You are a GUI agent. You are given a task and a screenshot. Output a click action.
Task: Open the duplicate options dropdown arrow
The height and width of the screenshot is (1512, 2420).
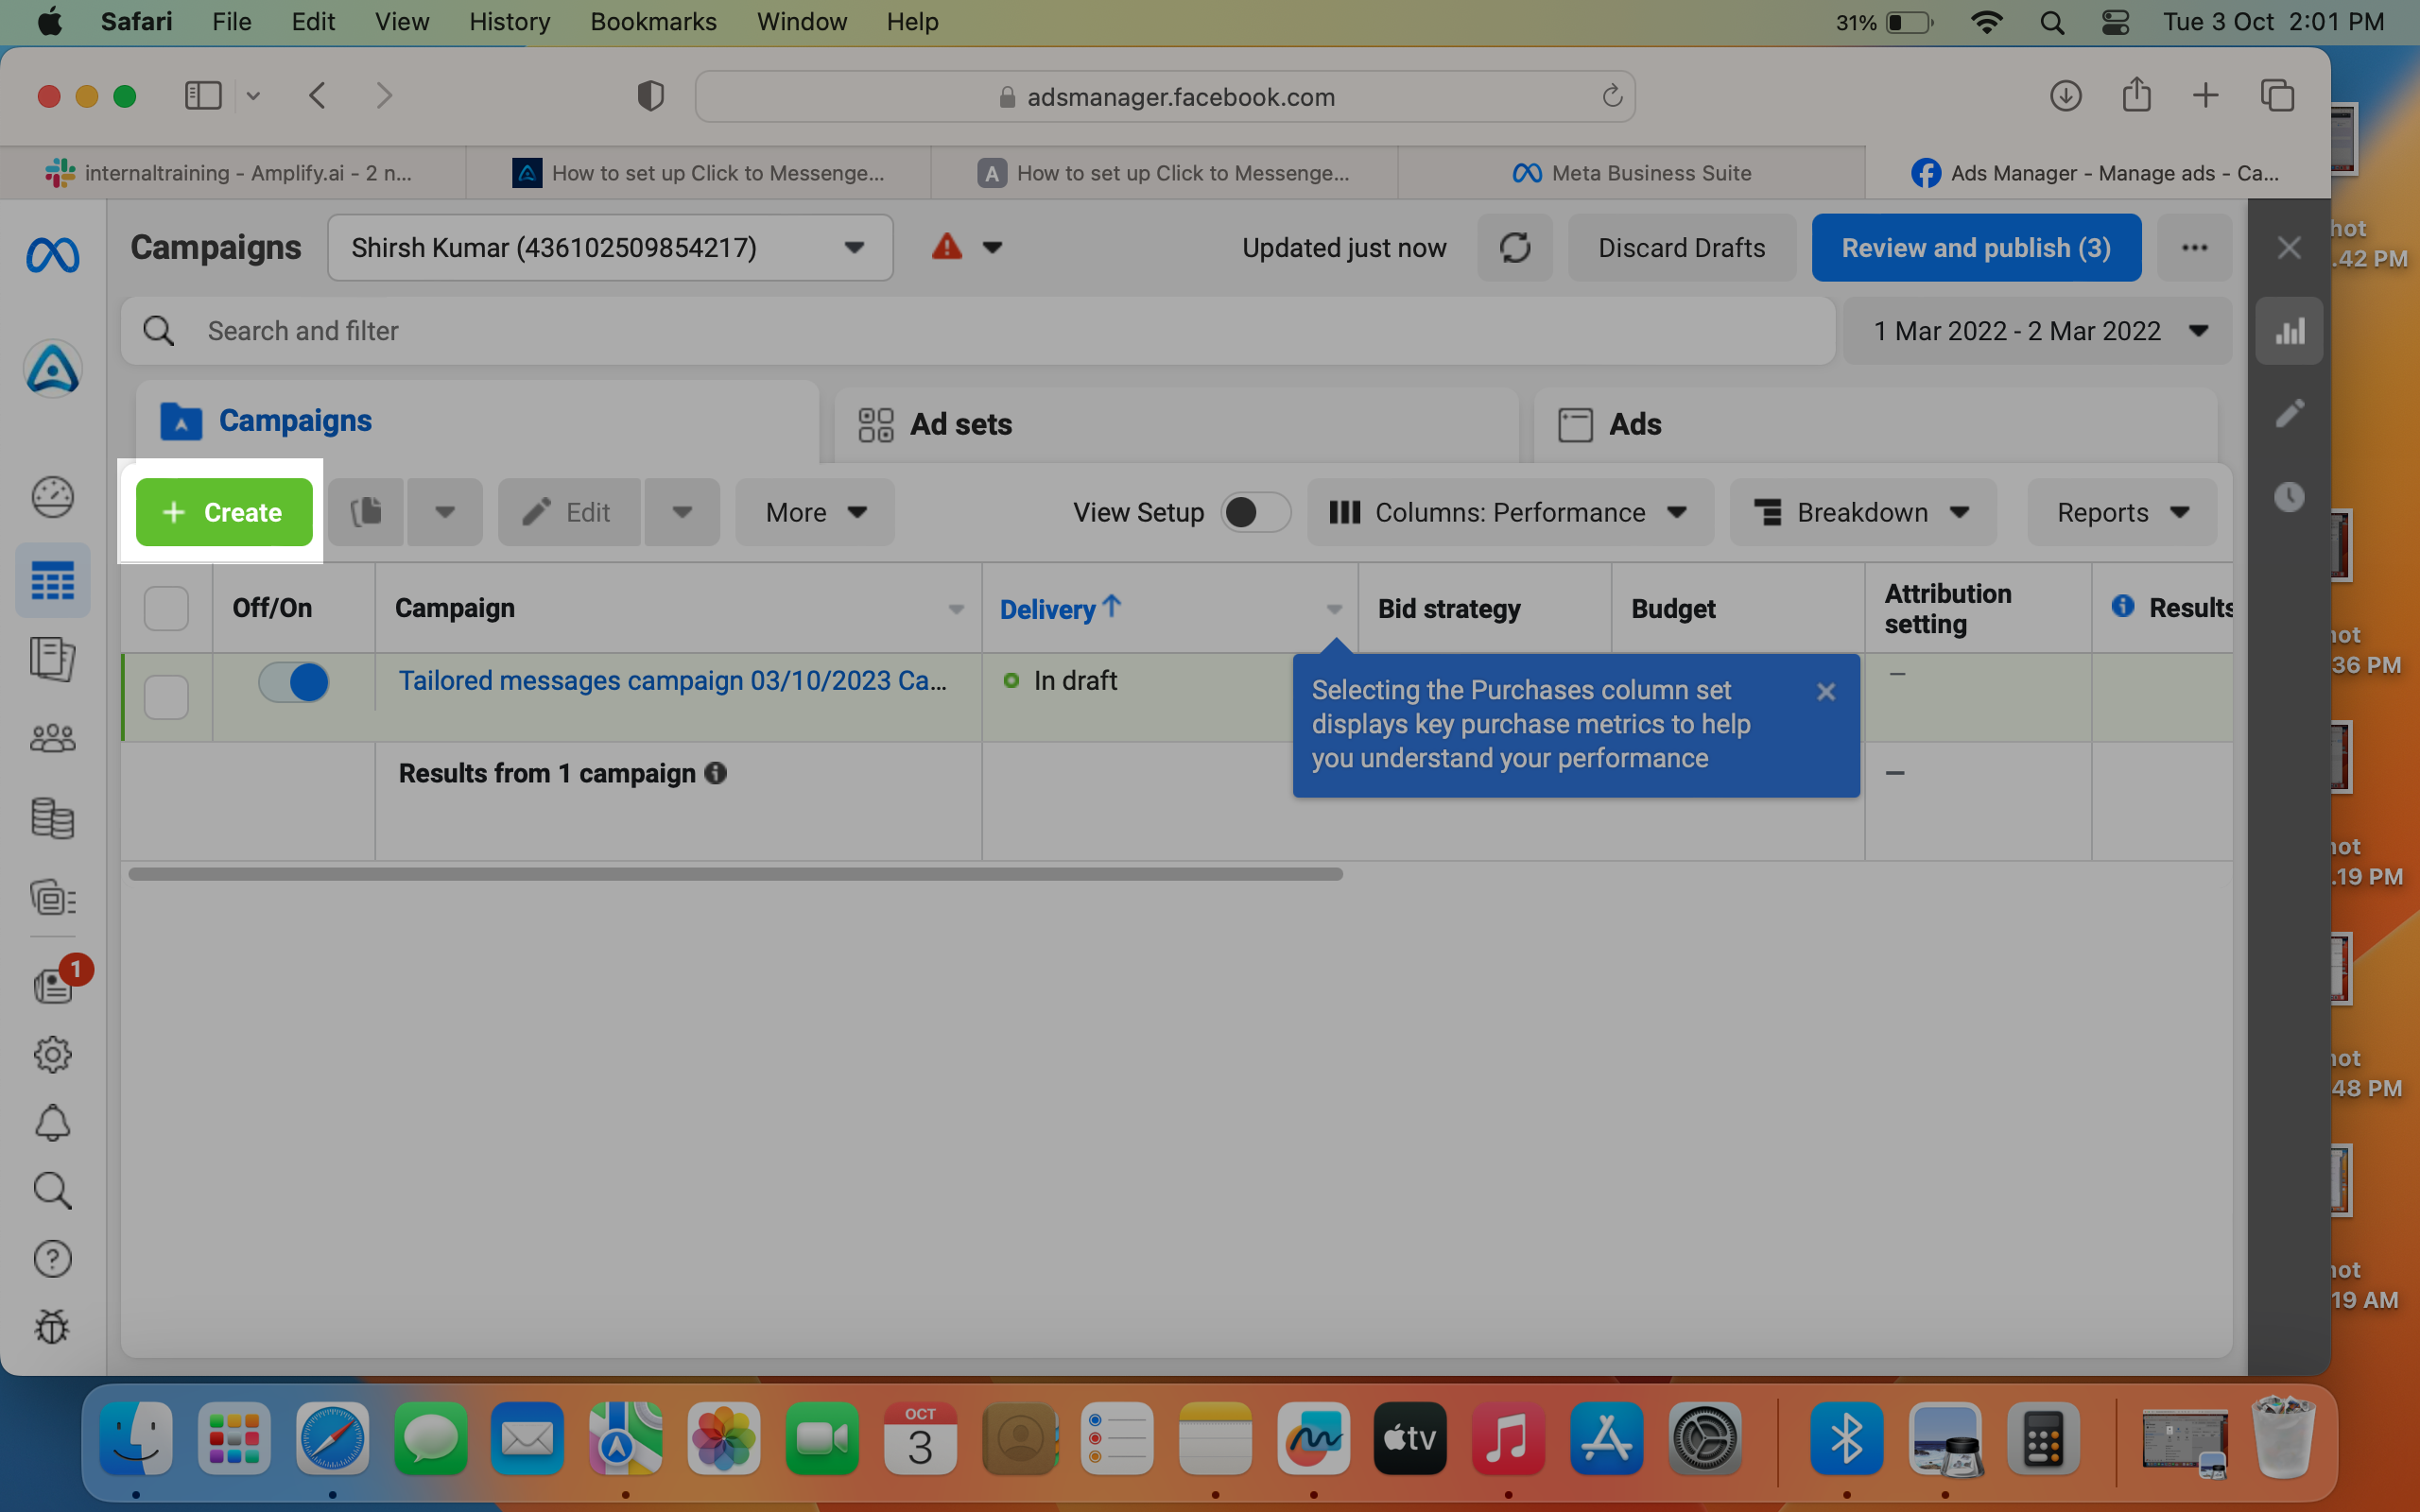coord(445,512)
